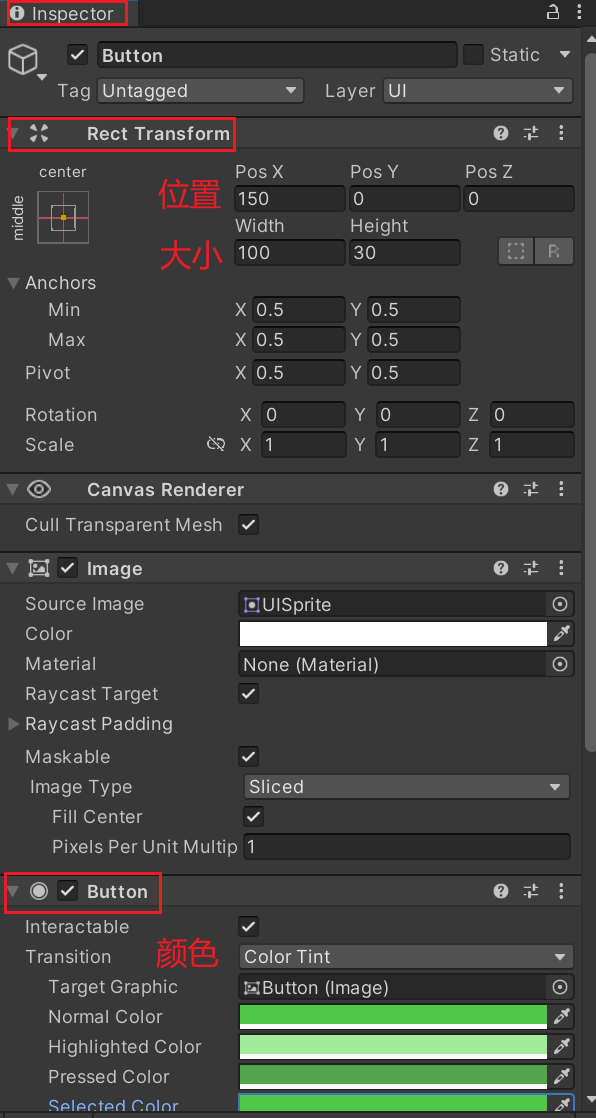Disable the Button component checkbox
This screenshot has height=1118, width=596.
click(68, 891)
